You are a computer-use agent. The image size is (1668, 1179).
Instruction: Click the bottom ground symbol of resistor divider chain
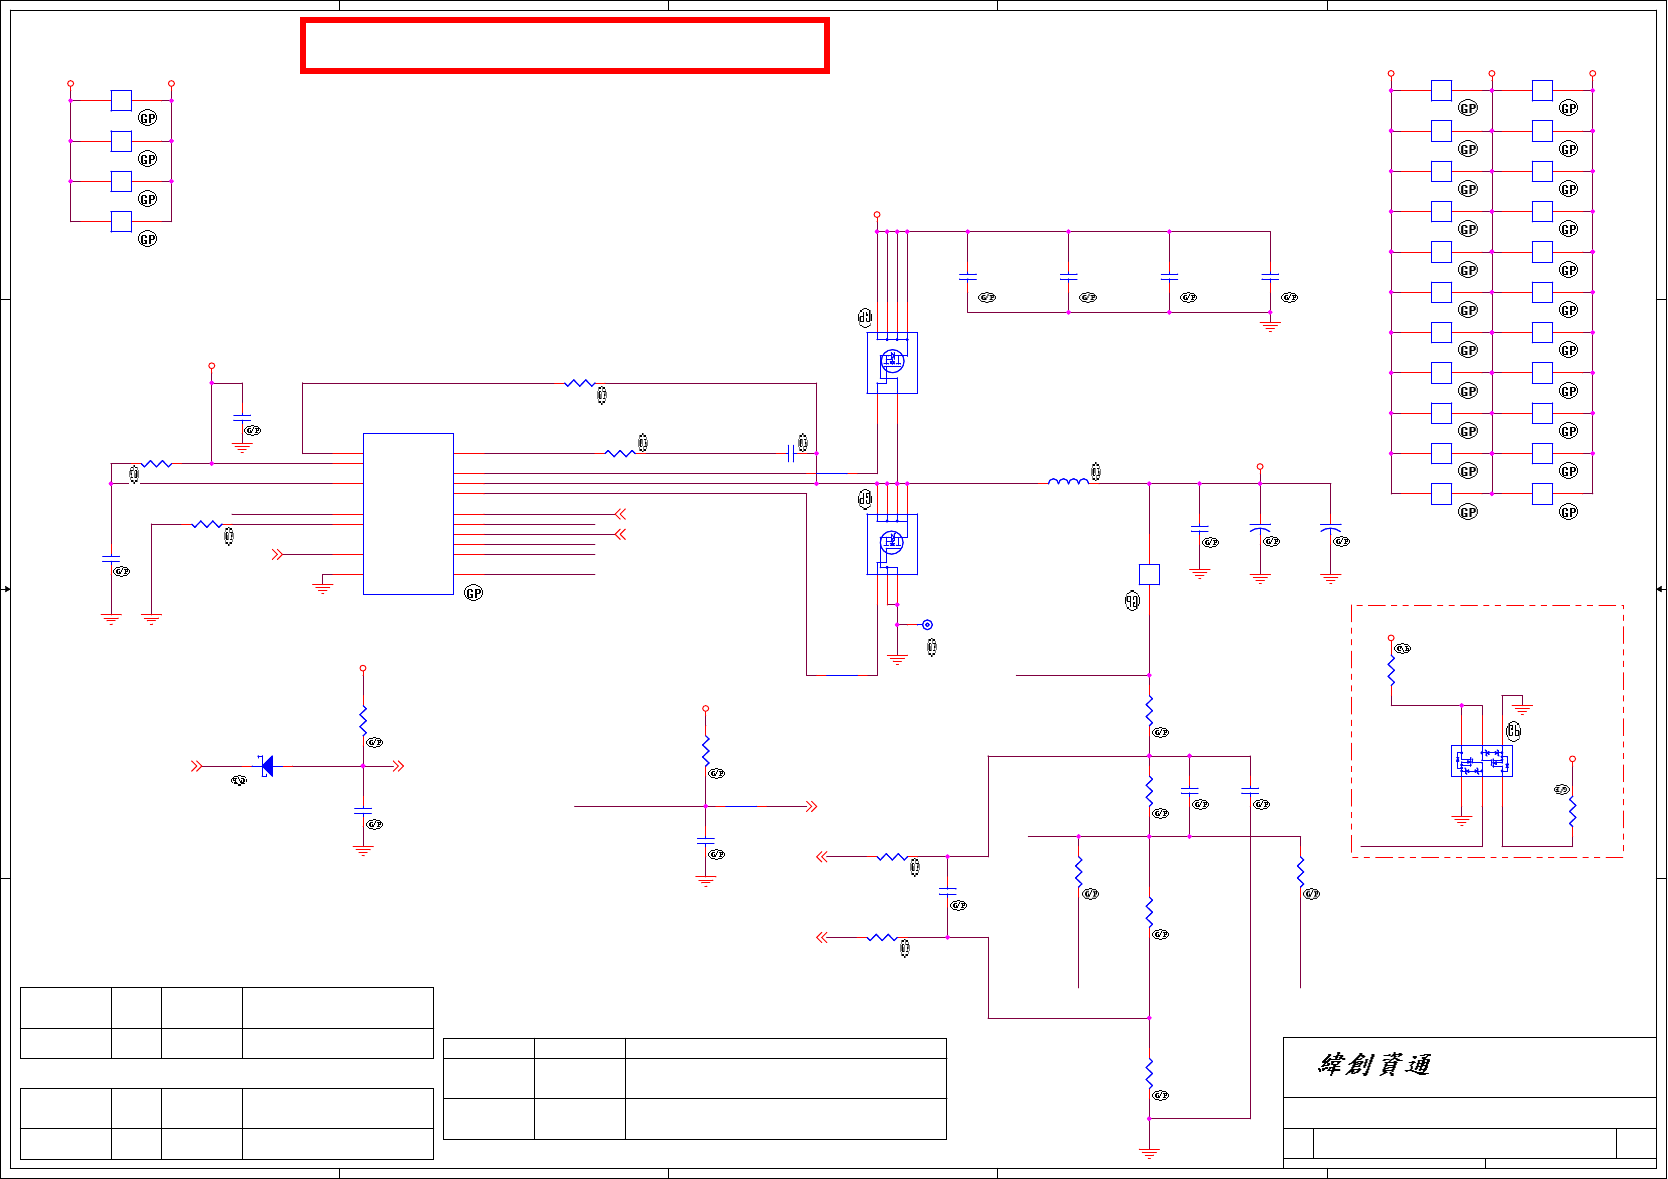pyautogui.click(x=1149, y=1153)
